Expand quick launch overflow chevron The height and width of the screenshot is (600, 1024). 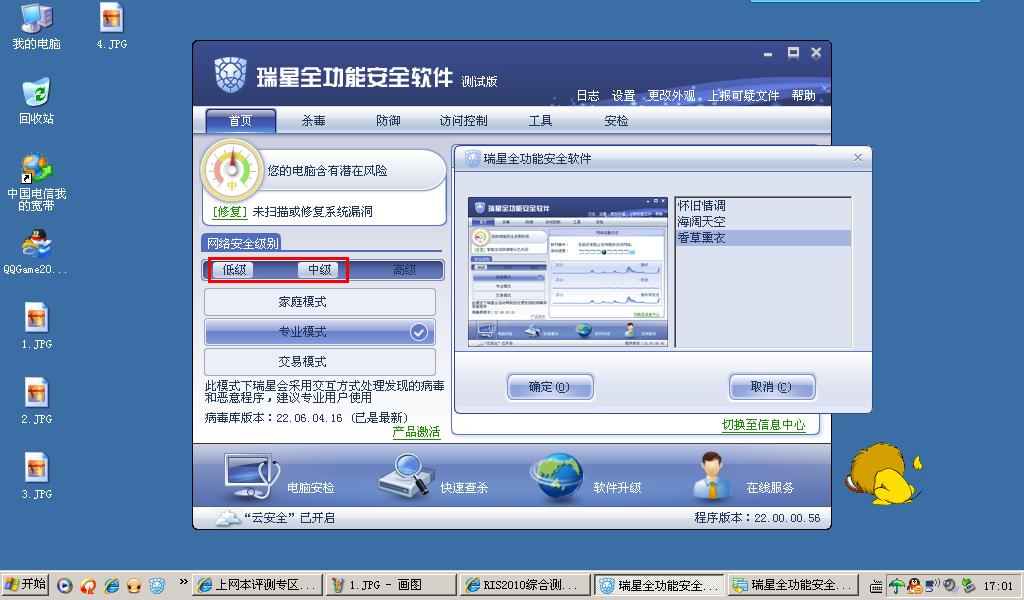[x=184, y=581]
